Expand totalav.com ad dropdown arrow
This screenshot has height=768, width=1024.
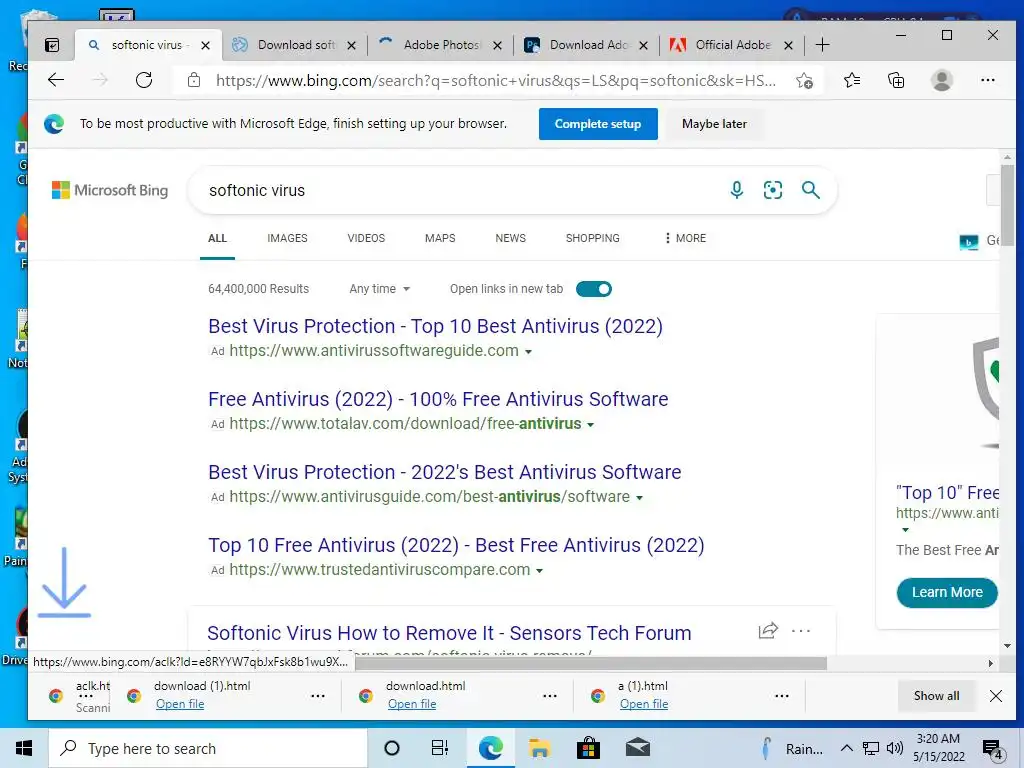click(590, 424)
